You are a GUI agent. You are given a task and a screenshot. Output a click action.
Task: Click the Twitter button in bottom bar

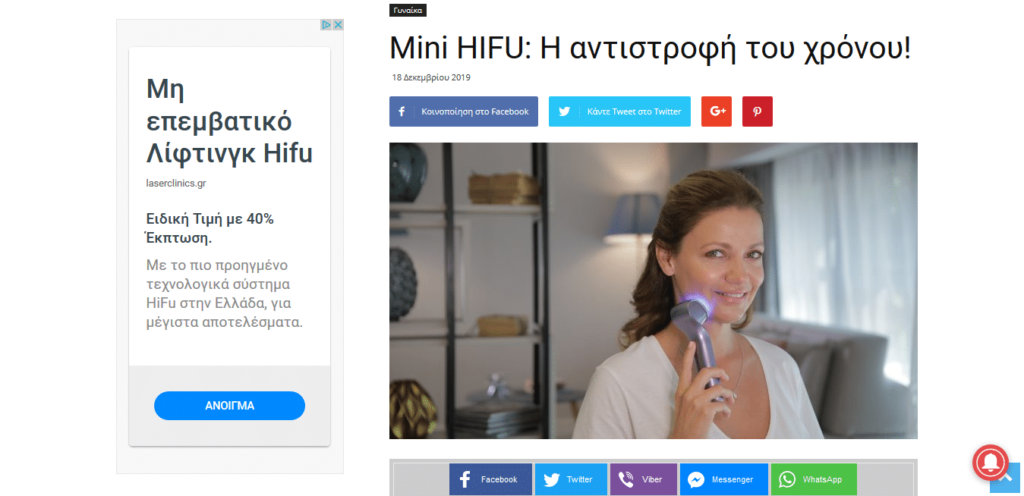tap(571, 480)
